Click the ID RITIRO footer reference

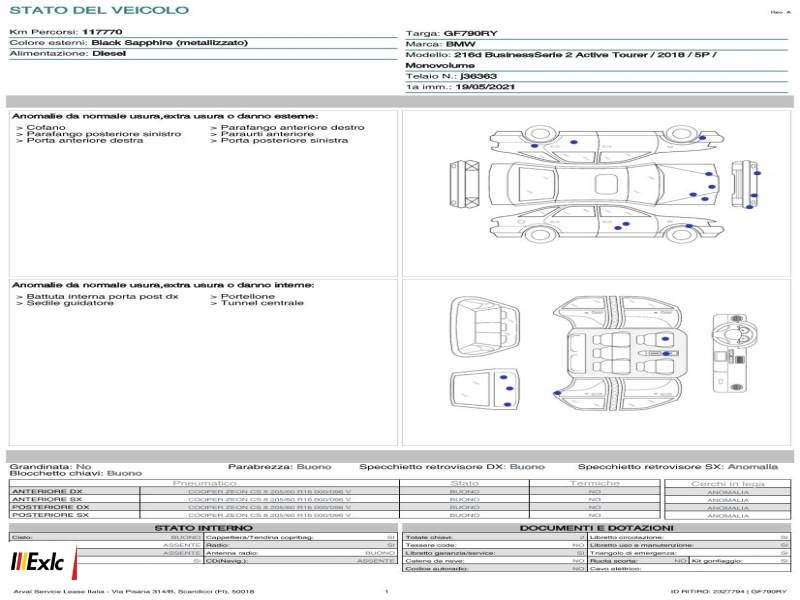coord(729,591)
